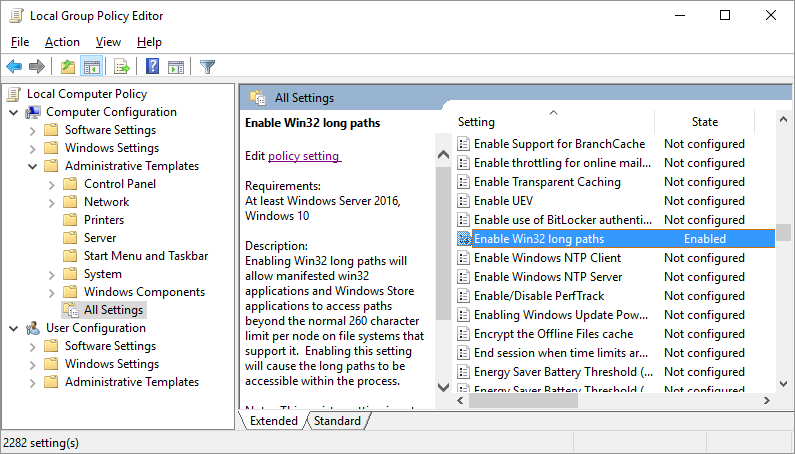This screenshot has width=795, height=454.
Task: Click the Back arrow toolbar icon
Action: (14, 67)
